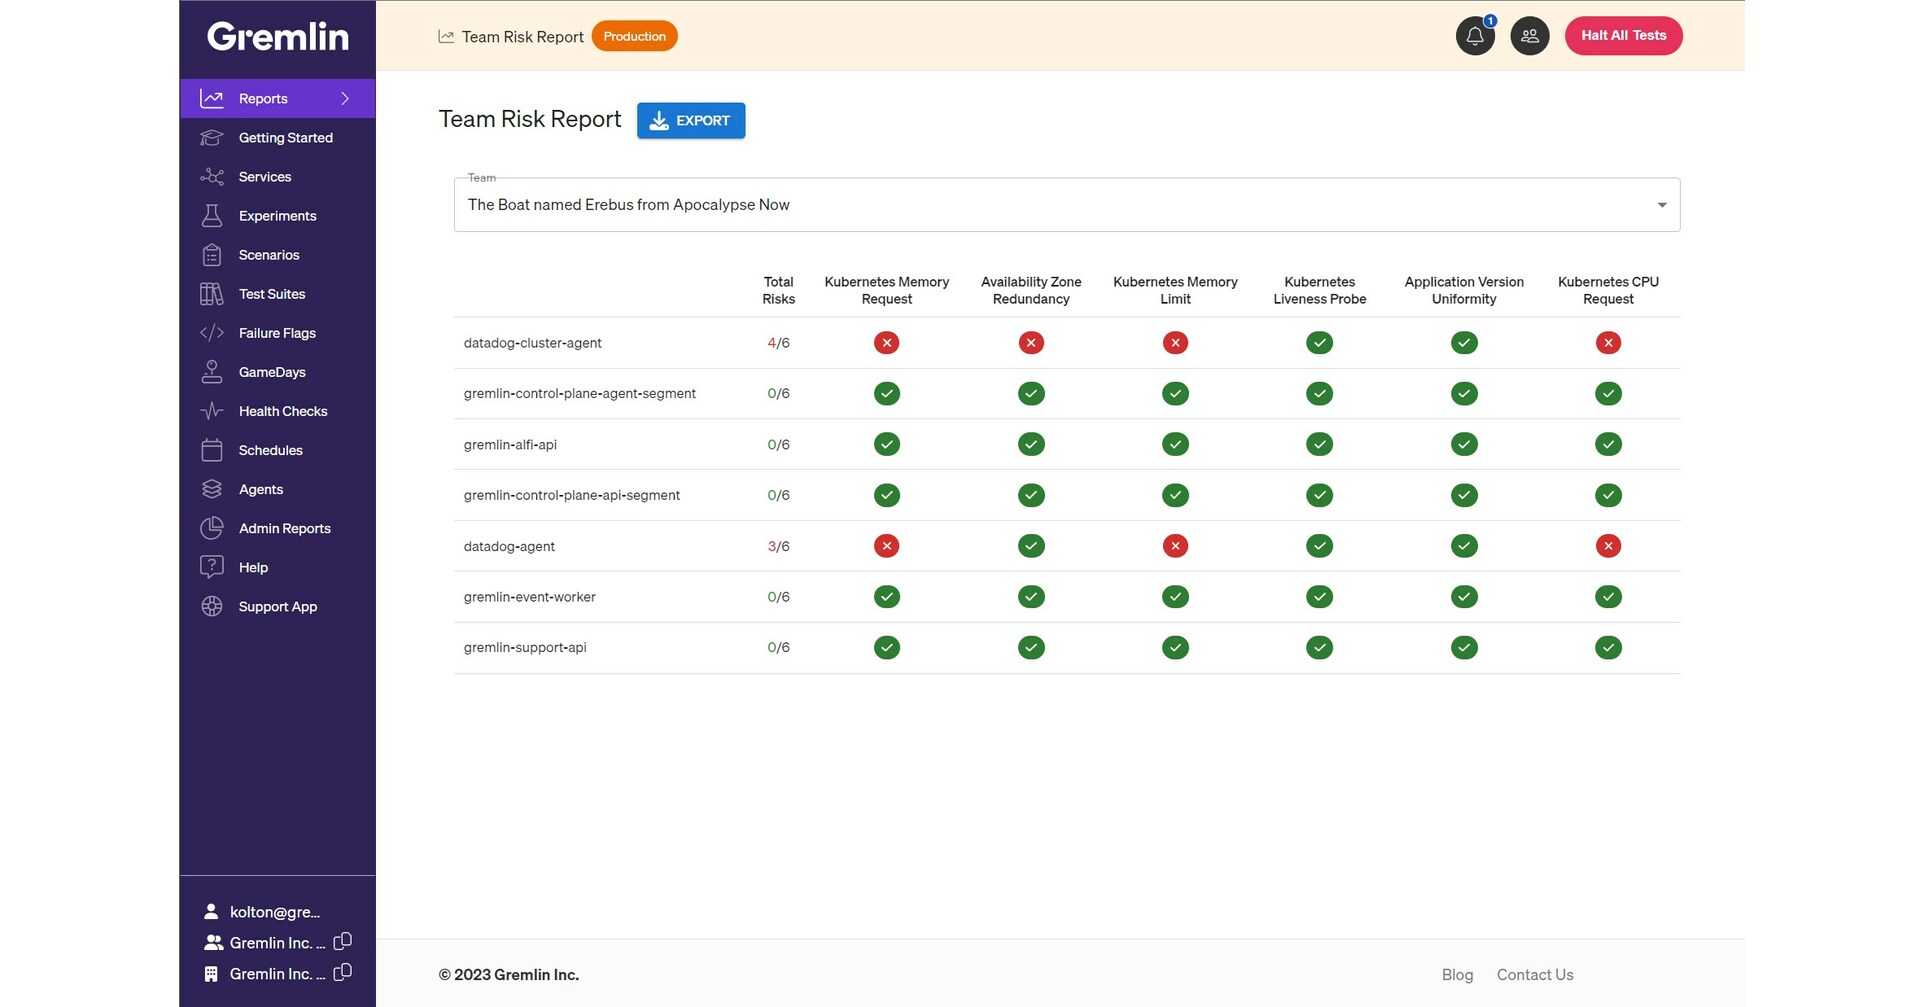This screenshot has height=1007, width=1924.
Task: Open the Health Checks pulse icon
Action: (212, 410)
